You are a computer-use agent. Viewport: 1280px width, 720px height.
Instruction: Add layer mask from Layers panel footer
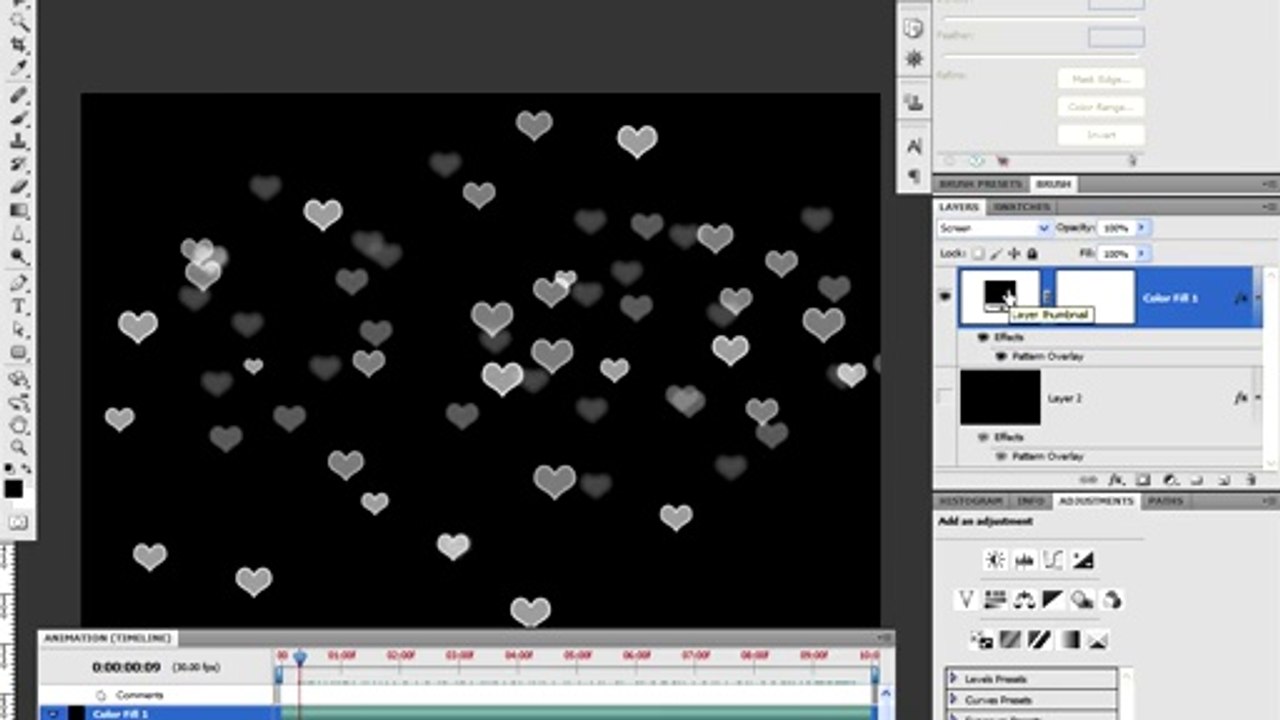1143,481
